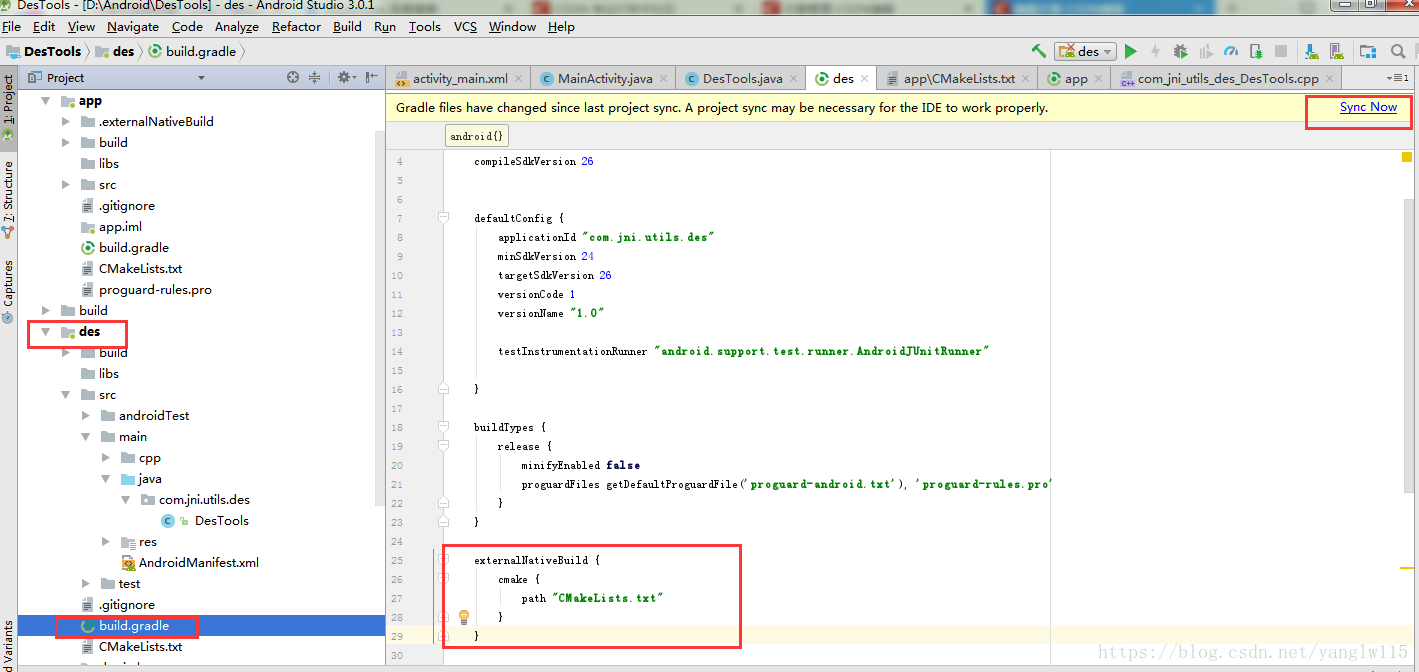
Task: Expand the androidTest folder
Action: coord(86,416)
